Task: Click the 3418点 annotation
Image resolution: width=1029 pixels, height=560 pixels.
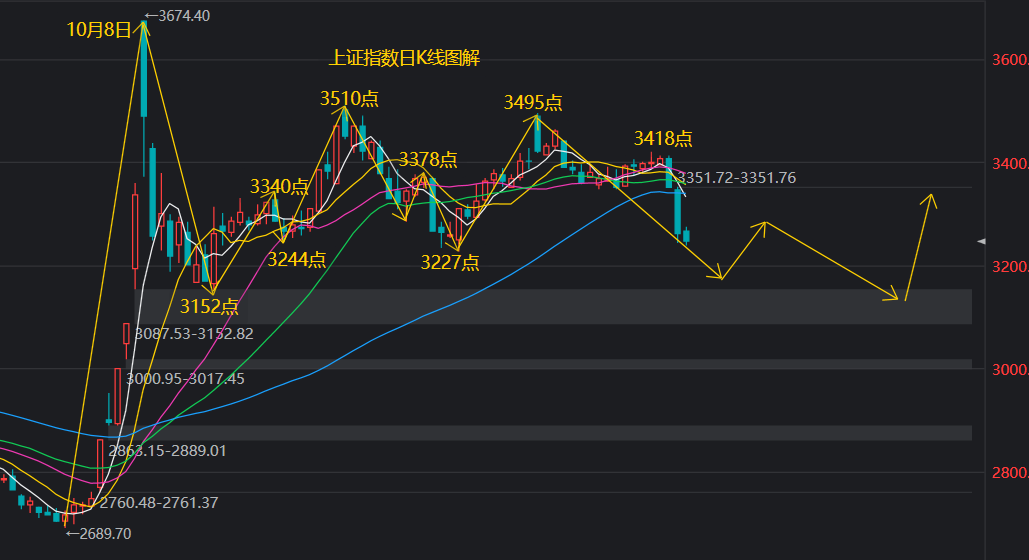Action: point(663,139)
